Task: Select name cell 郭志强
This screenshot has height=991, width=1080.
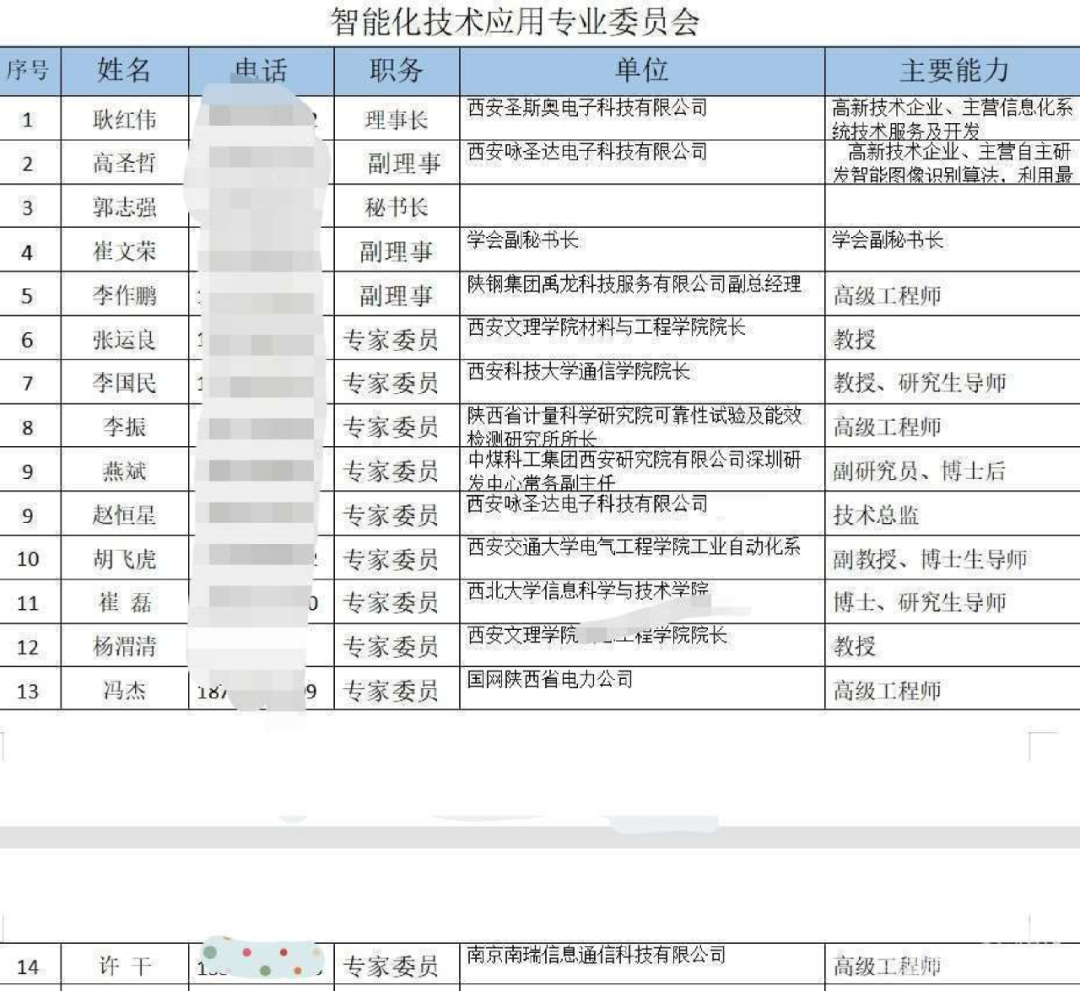Action: pos(125,207)
